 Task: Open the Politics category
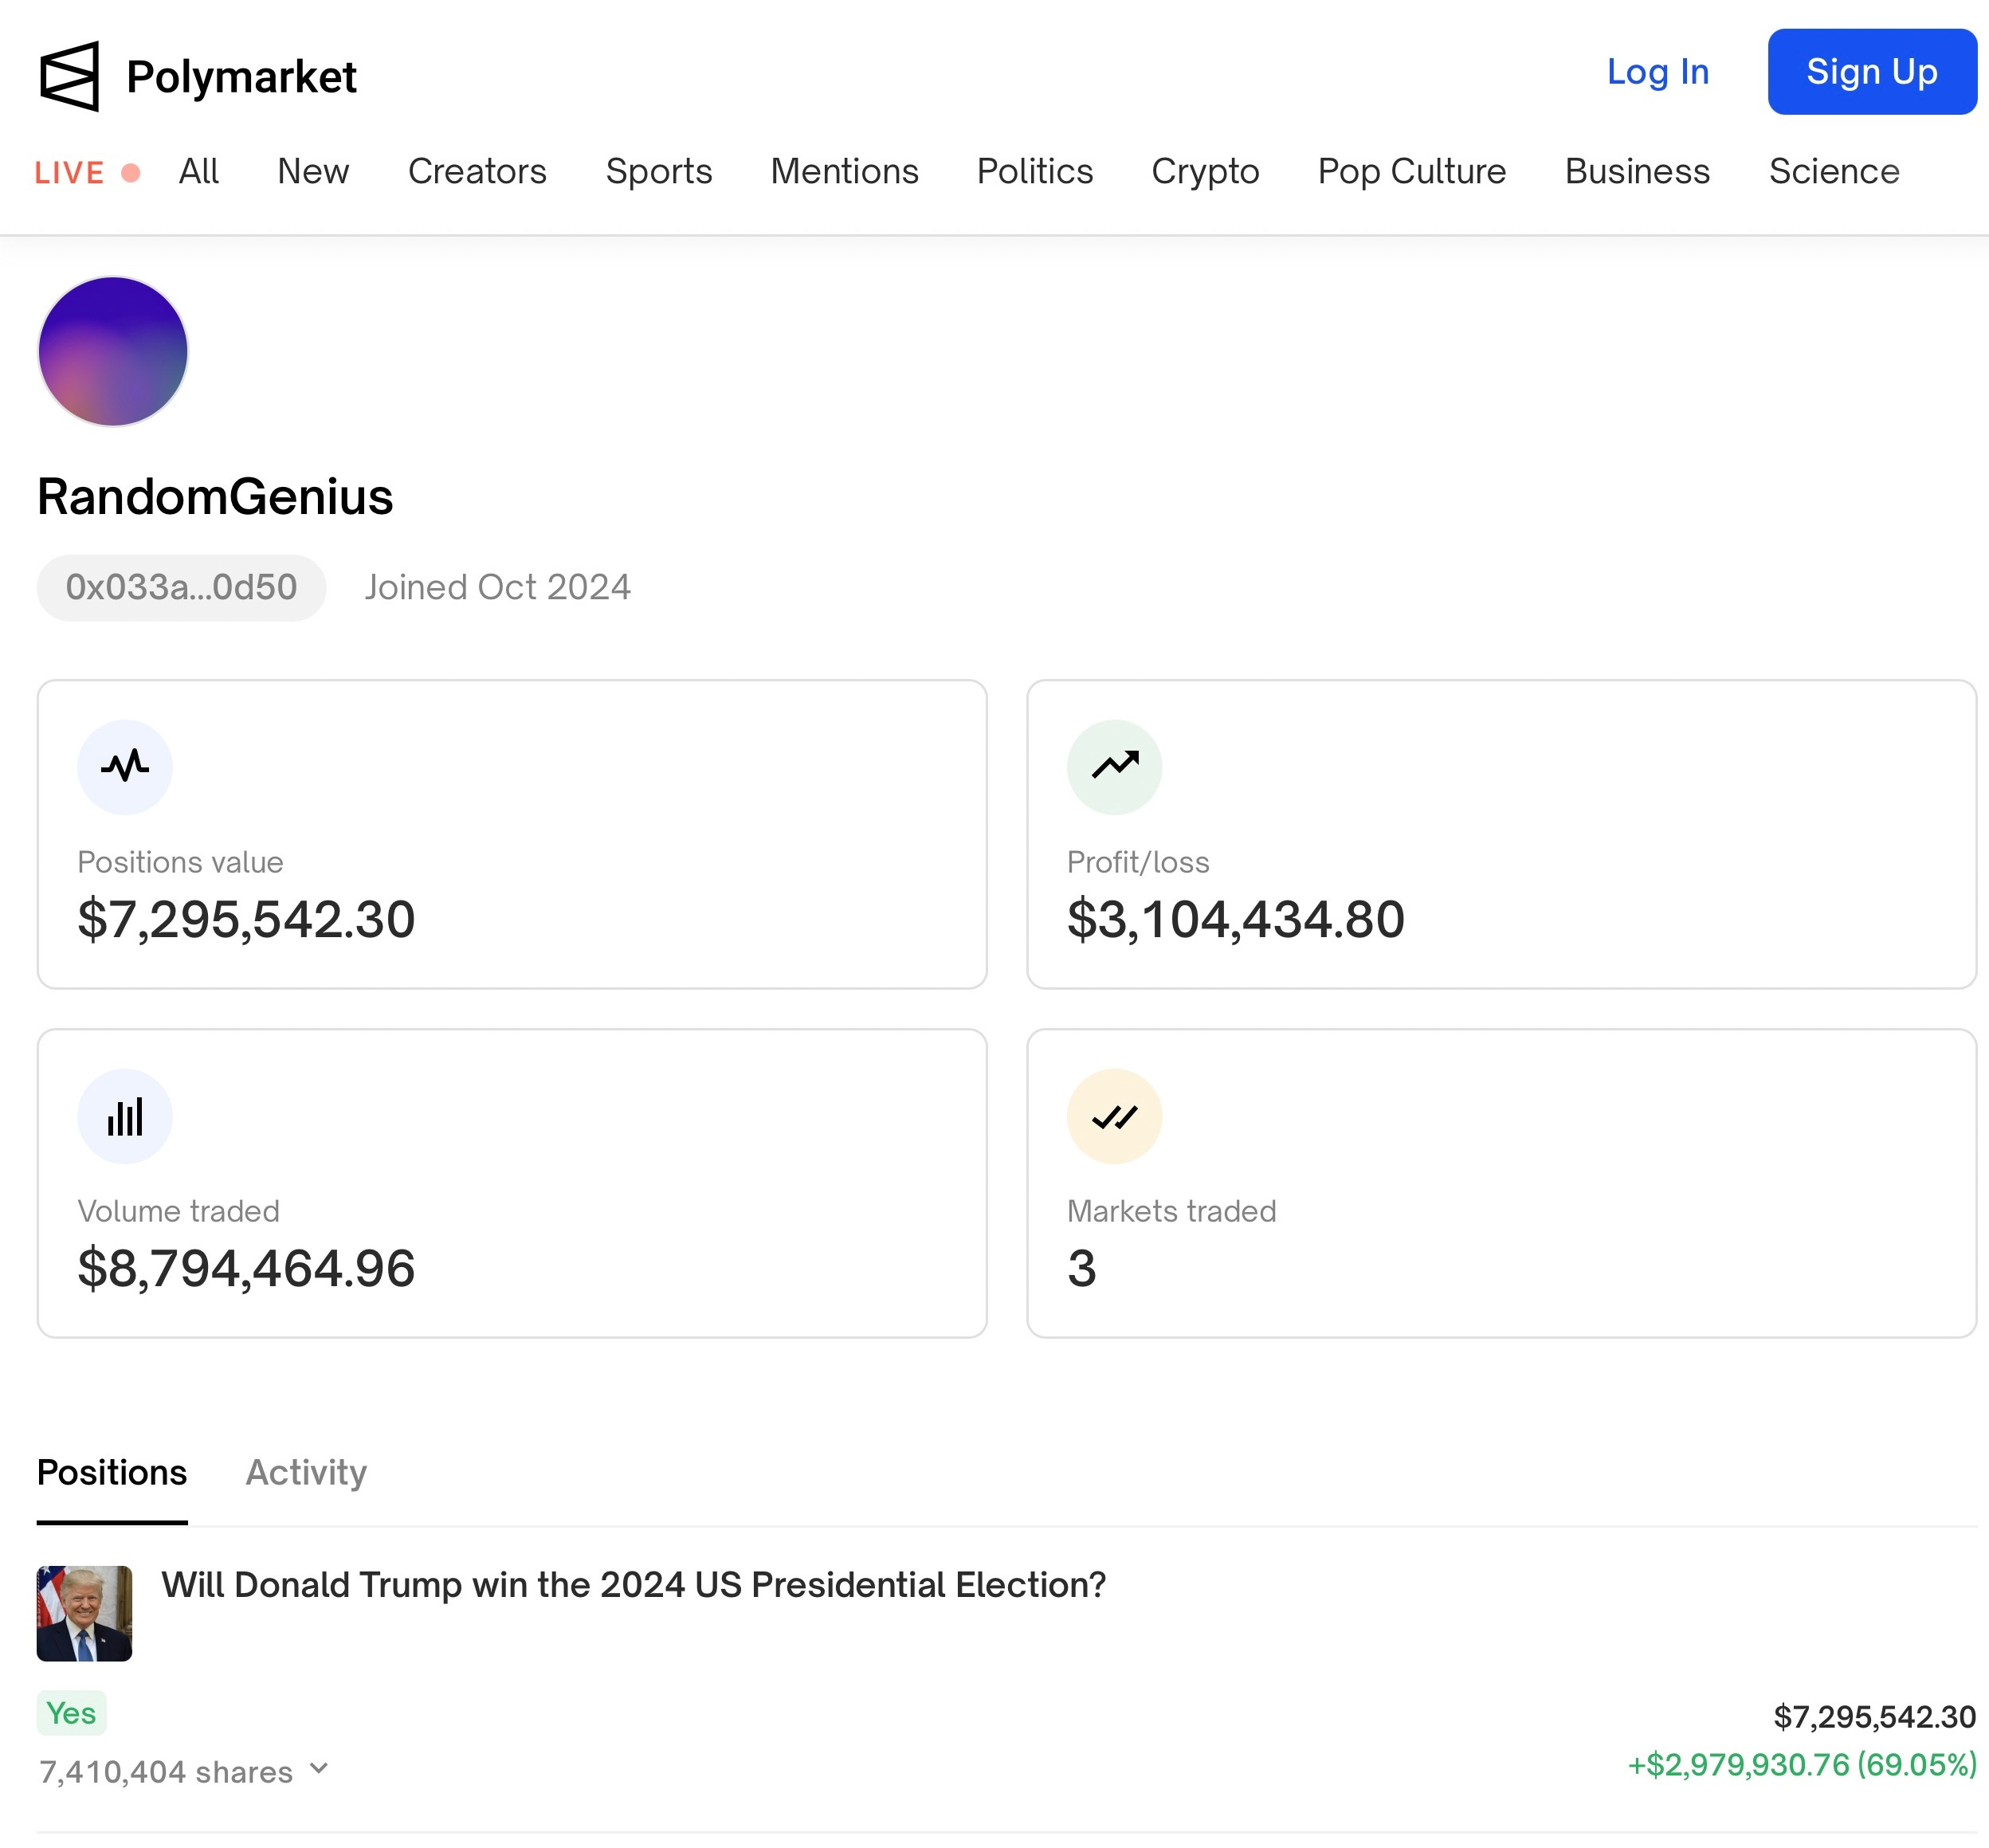coord(1035,171)
